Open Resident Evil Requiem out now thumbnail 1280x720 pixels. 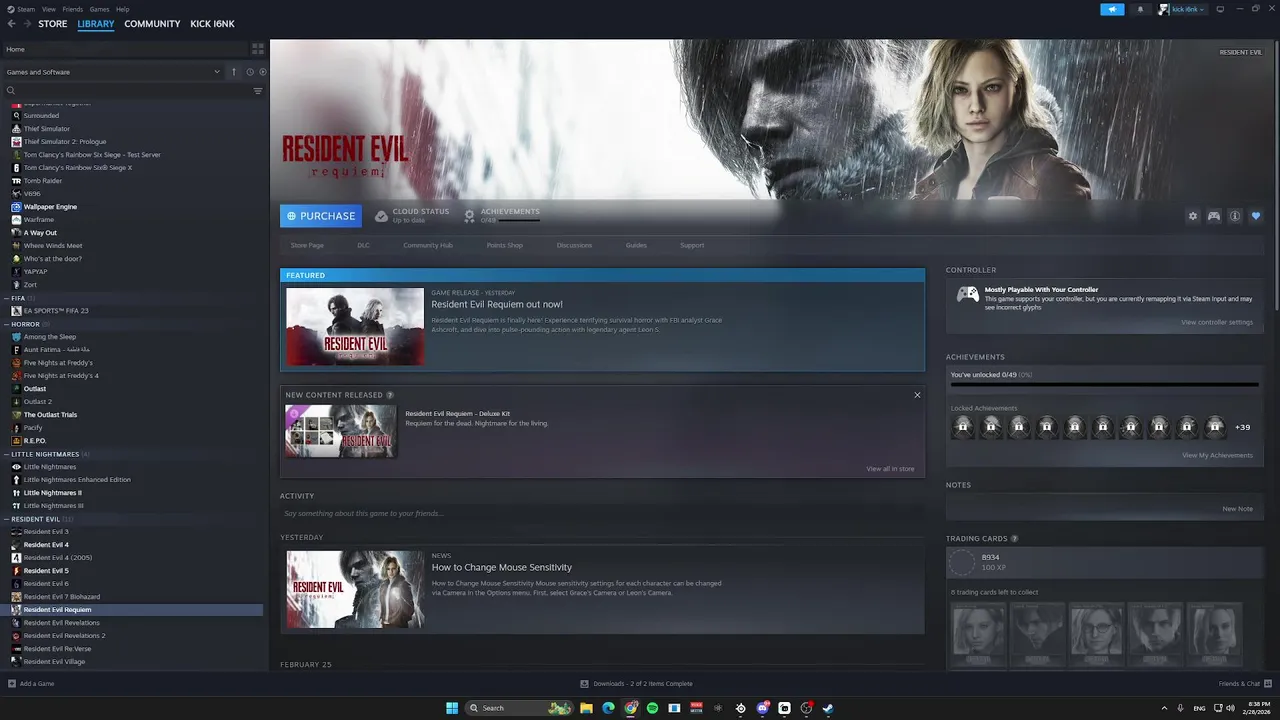point(355,327)
